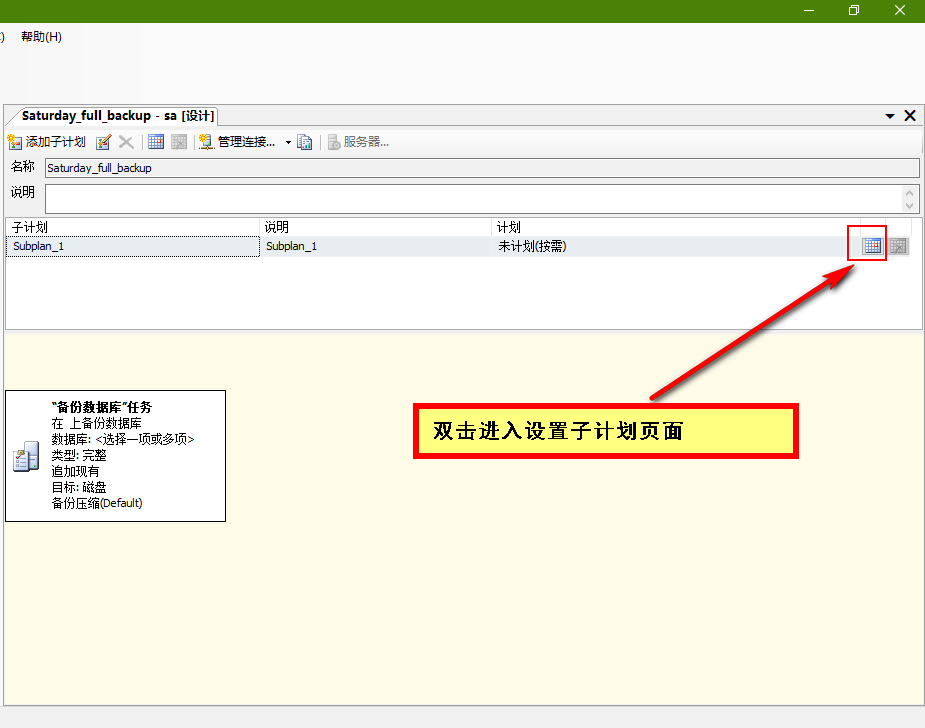Close the Saturday_full_backup document tab
This screenshot has height=728, width=925.
(910, 116)
